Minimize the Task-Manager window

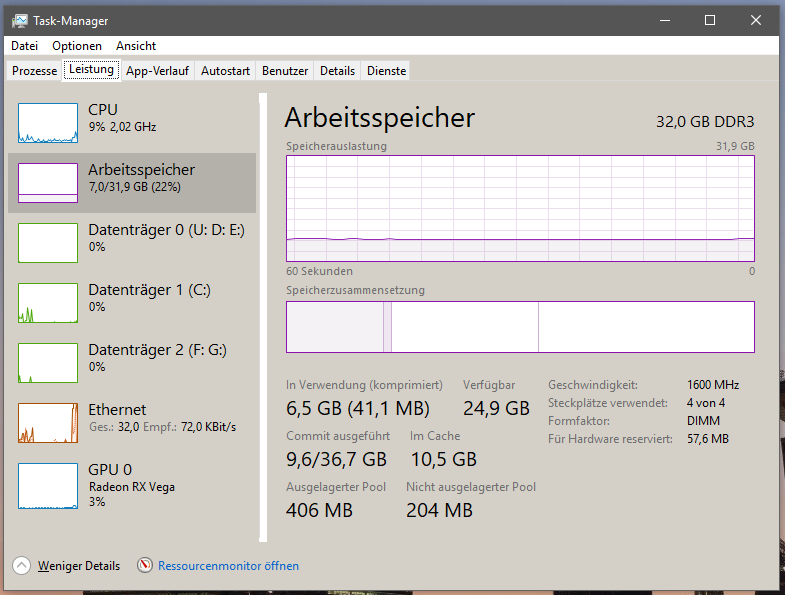tap(665, 20)
